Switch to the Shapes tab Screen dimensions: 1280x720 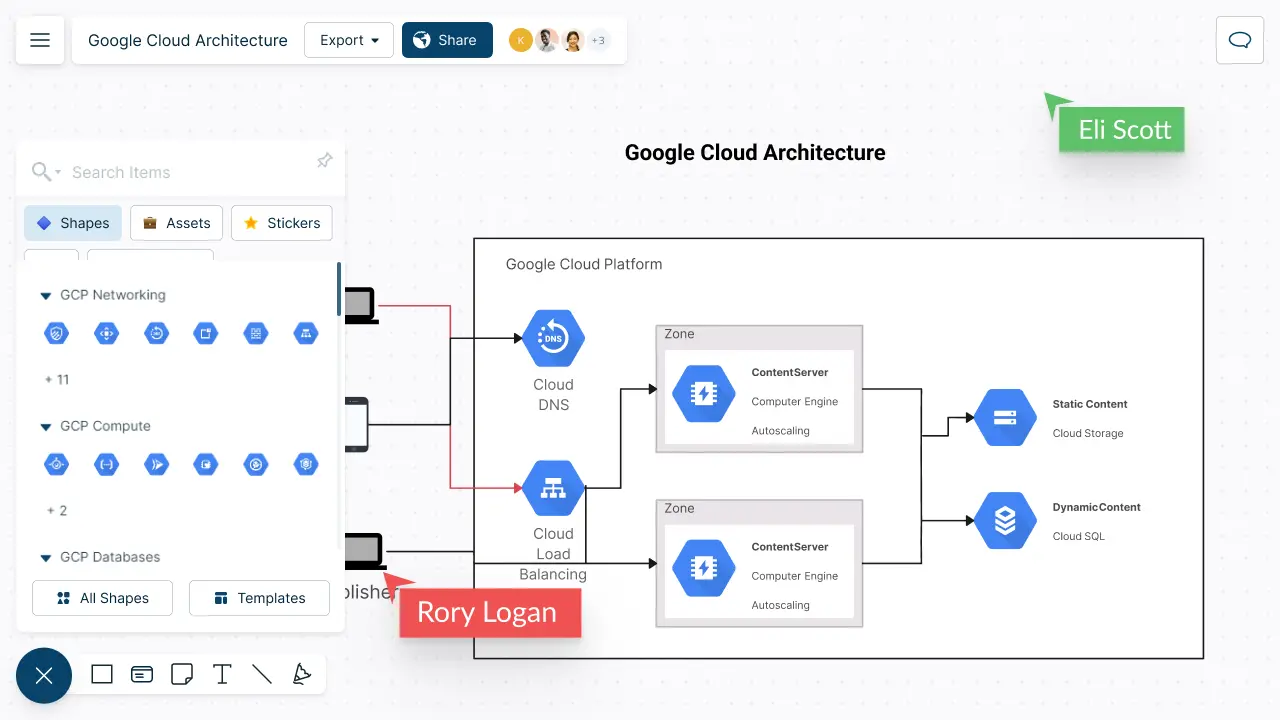[73, 223]
